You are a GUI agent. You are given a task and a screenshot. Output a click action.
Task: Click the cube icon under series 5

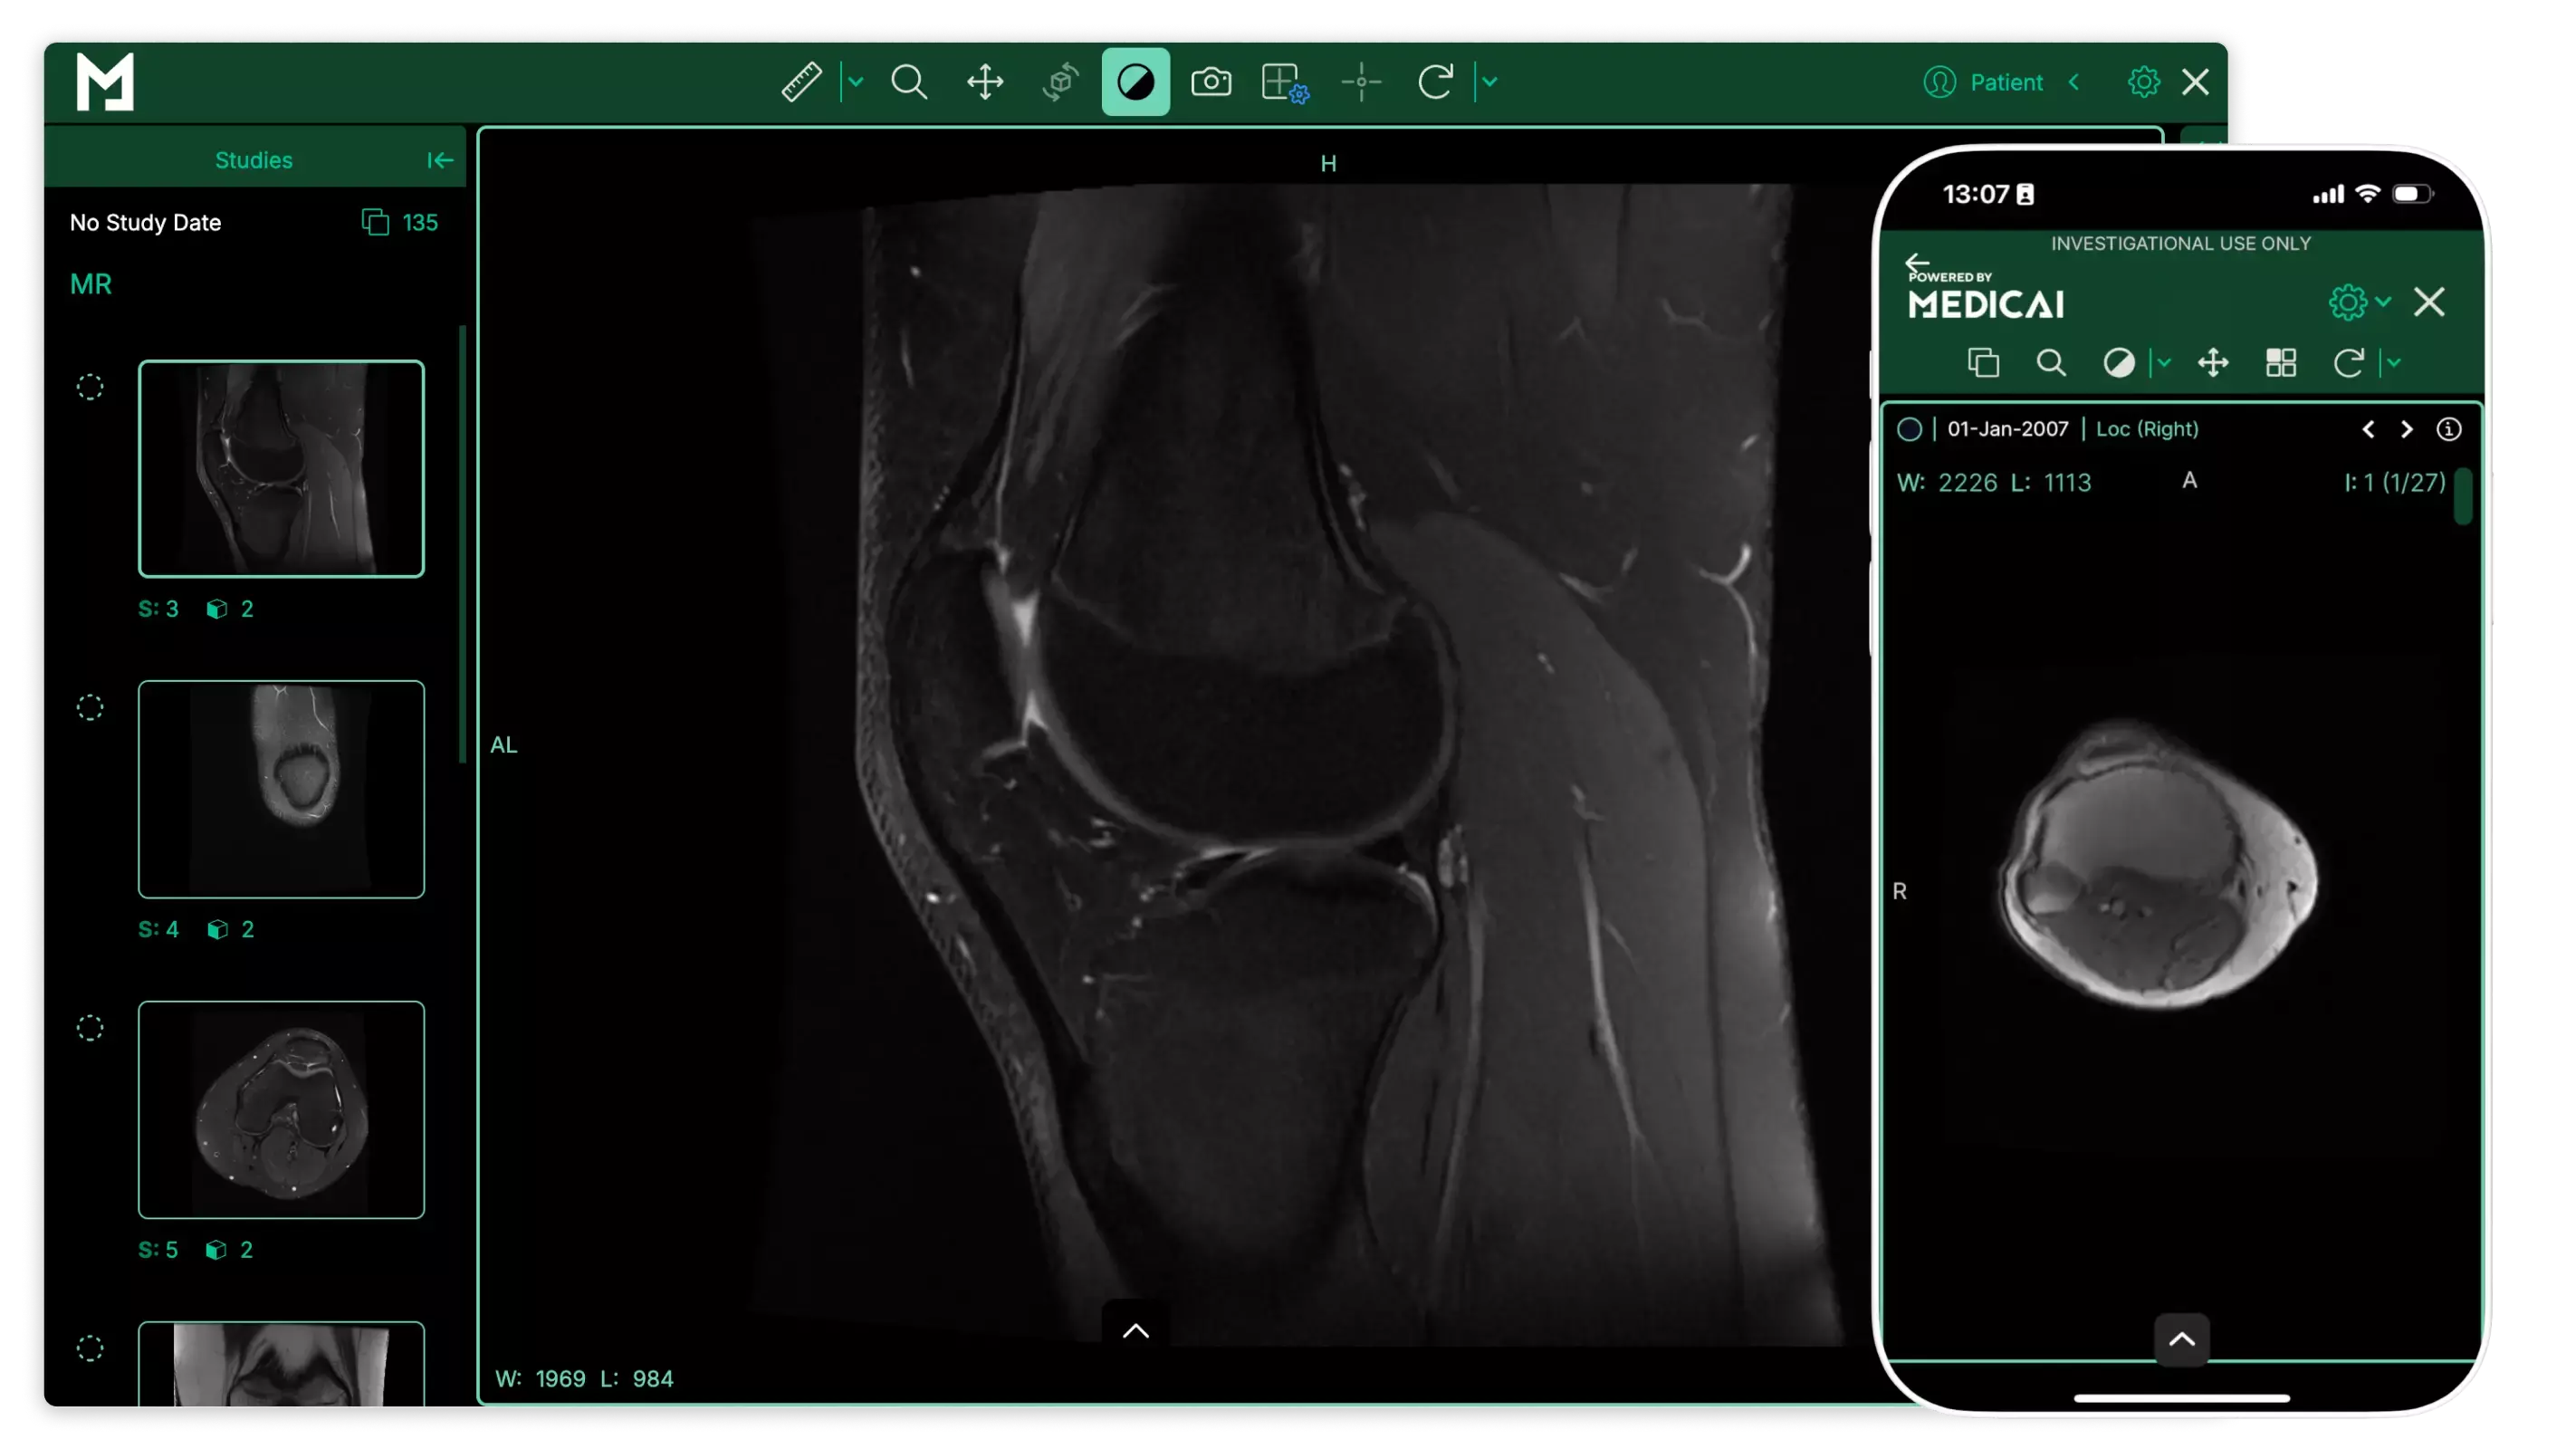pyautogui.click(x=216, y=1250)
